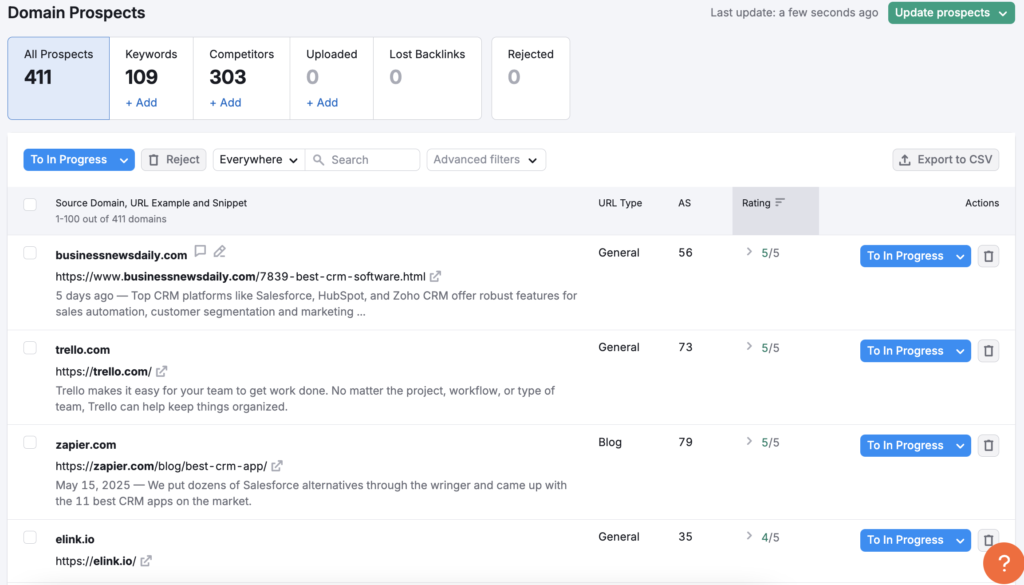Image resolution: width=1024 pixels, height=585 pixels.
Task: Click the Rating column sort icon
Action: tap(780, 202)
